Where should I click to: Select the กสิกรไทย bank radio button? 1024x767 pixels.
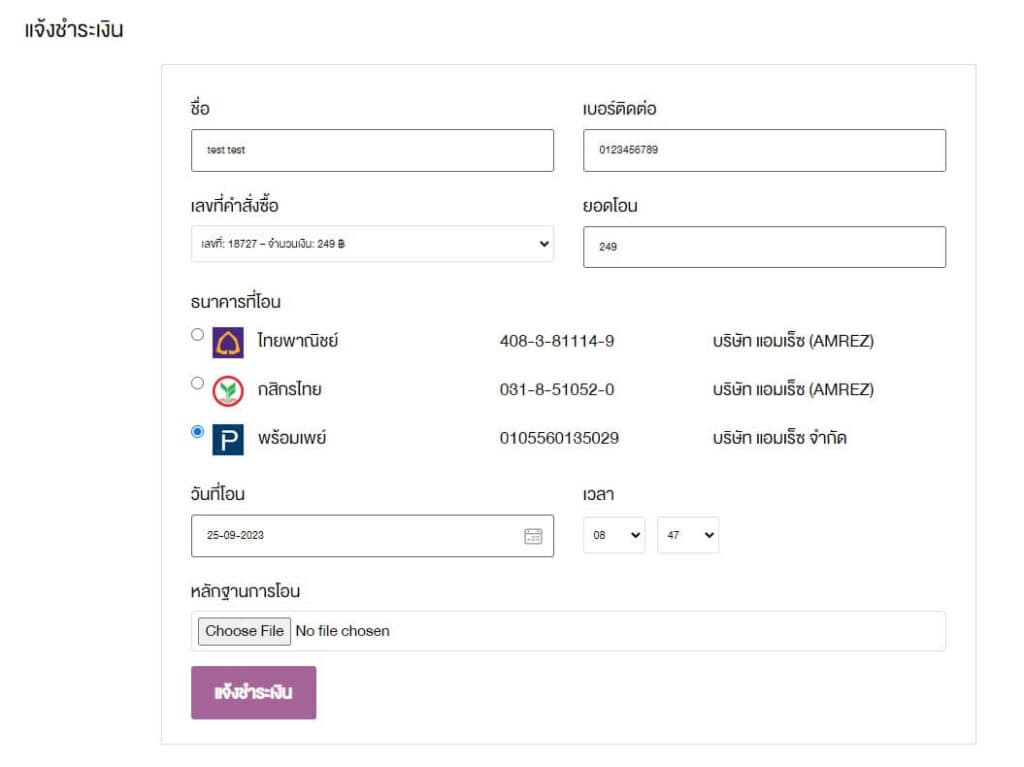click(x=197, y=383)
